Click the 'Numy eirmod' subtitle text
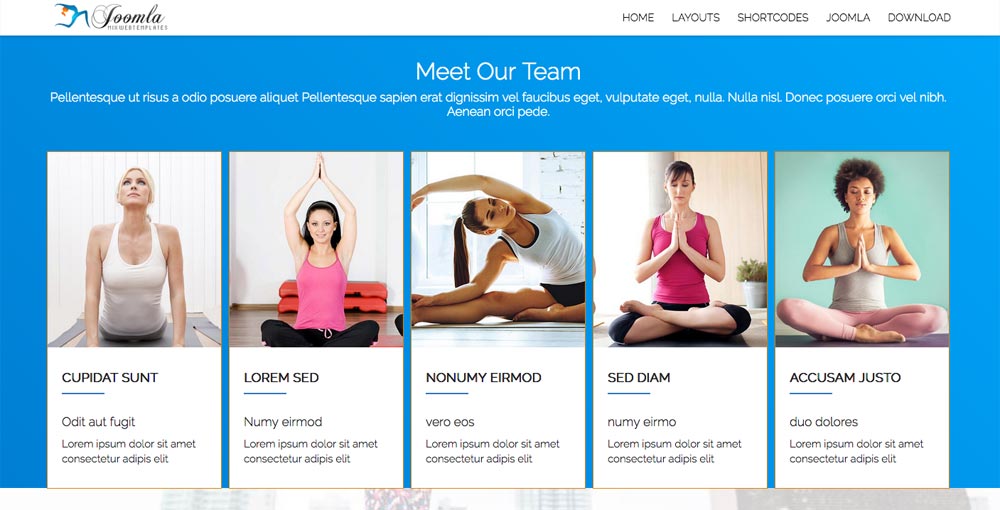 point(283,422)
